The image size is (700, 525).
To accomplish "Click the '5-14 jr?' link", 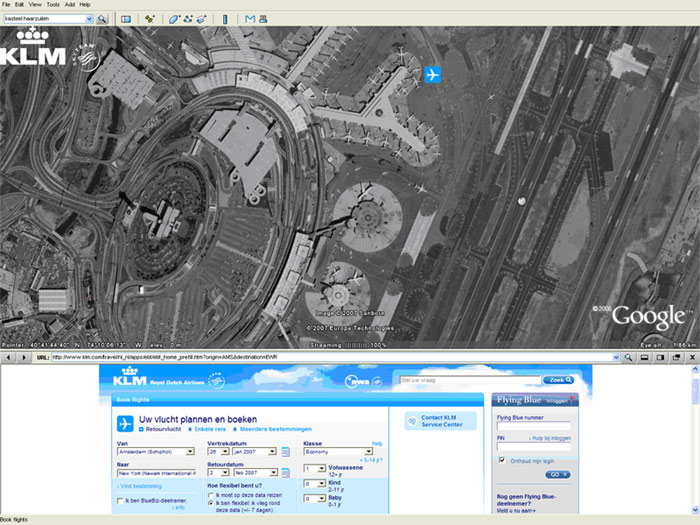I will [371, 460].
